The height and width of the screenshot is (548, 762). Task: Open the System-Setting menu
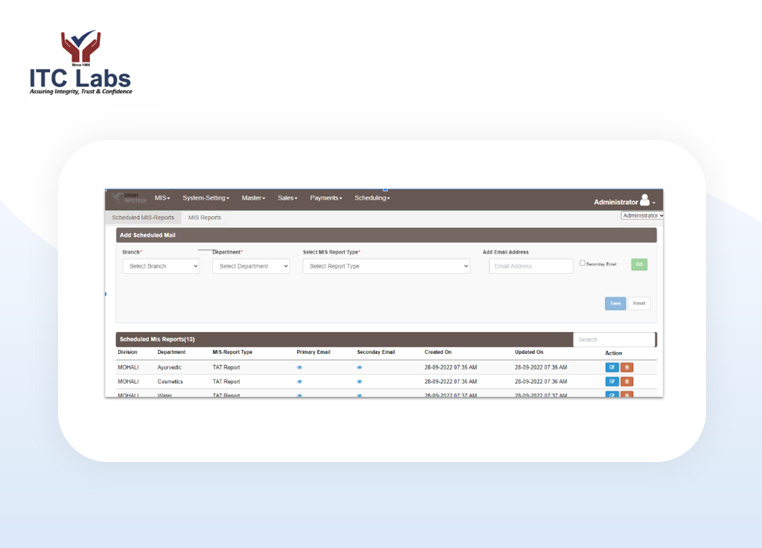click(x=205, y=198)
